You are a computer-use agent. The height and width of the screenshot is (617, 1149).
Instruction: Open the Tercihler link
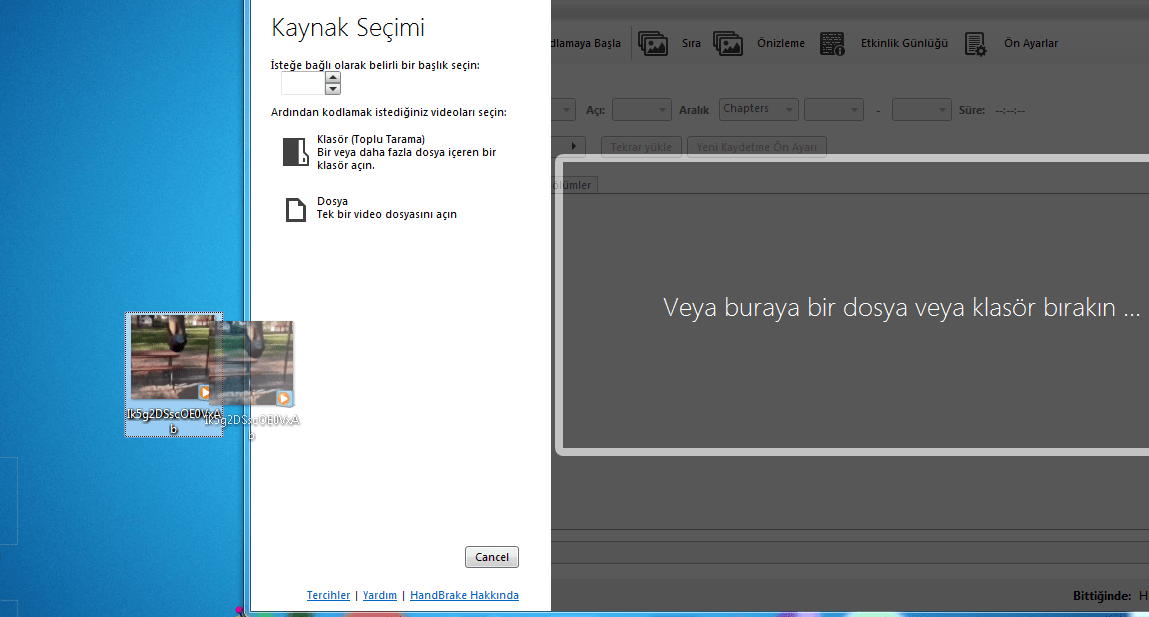point(328,595)
